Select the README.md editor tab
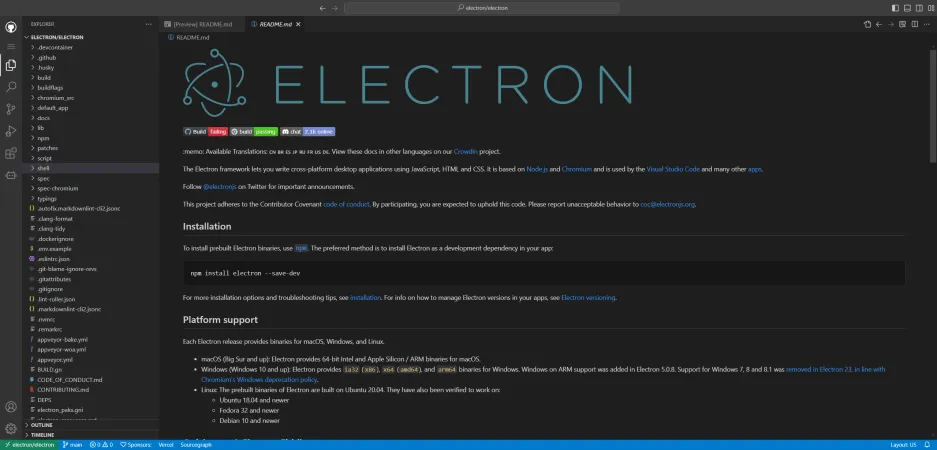 (276, 25)
